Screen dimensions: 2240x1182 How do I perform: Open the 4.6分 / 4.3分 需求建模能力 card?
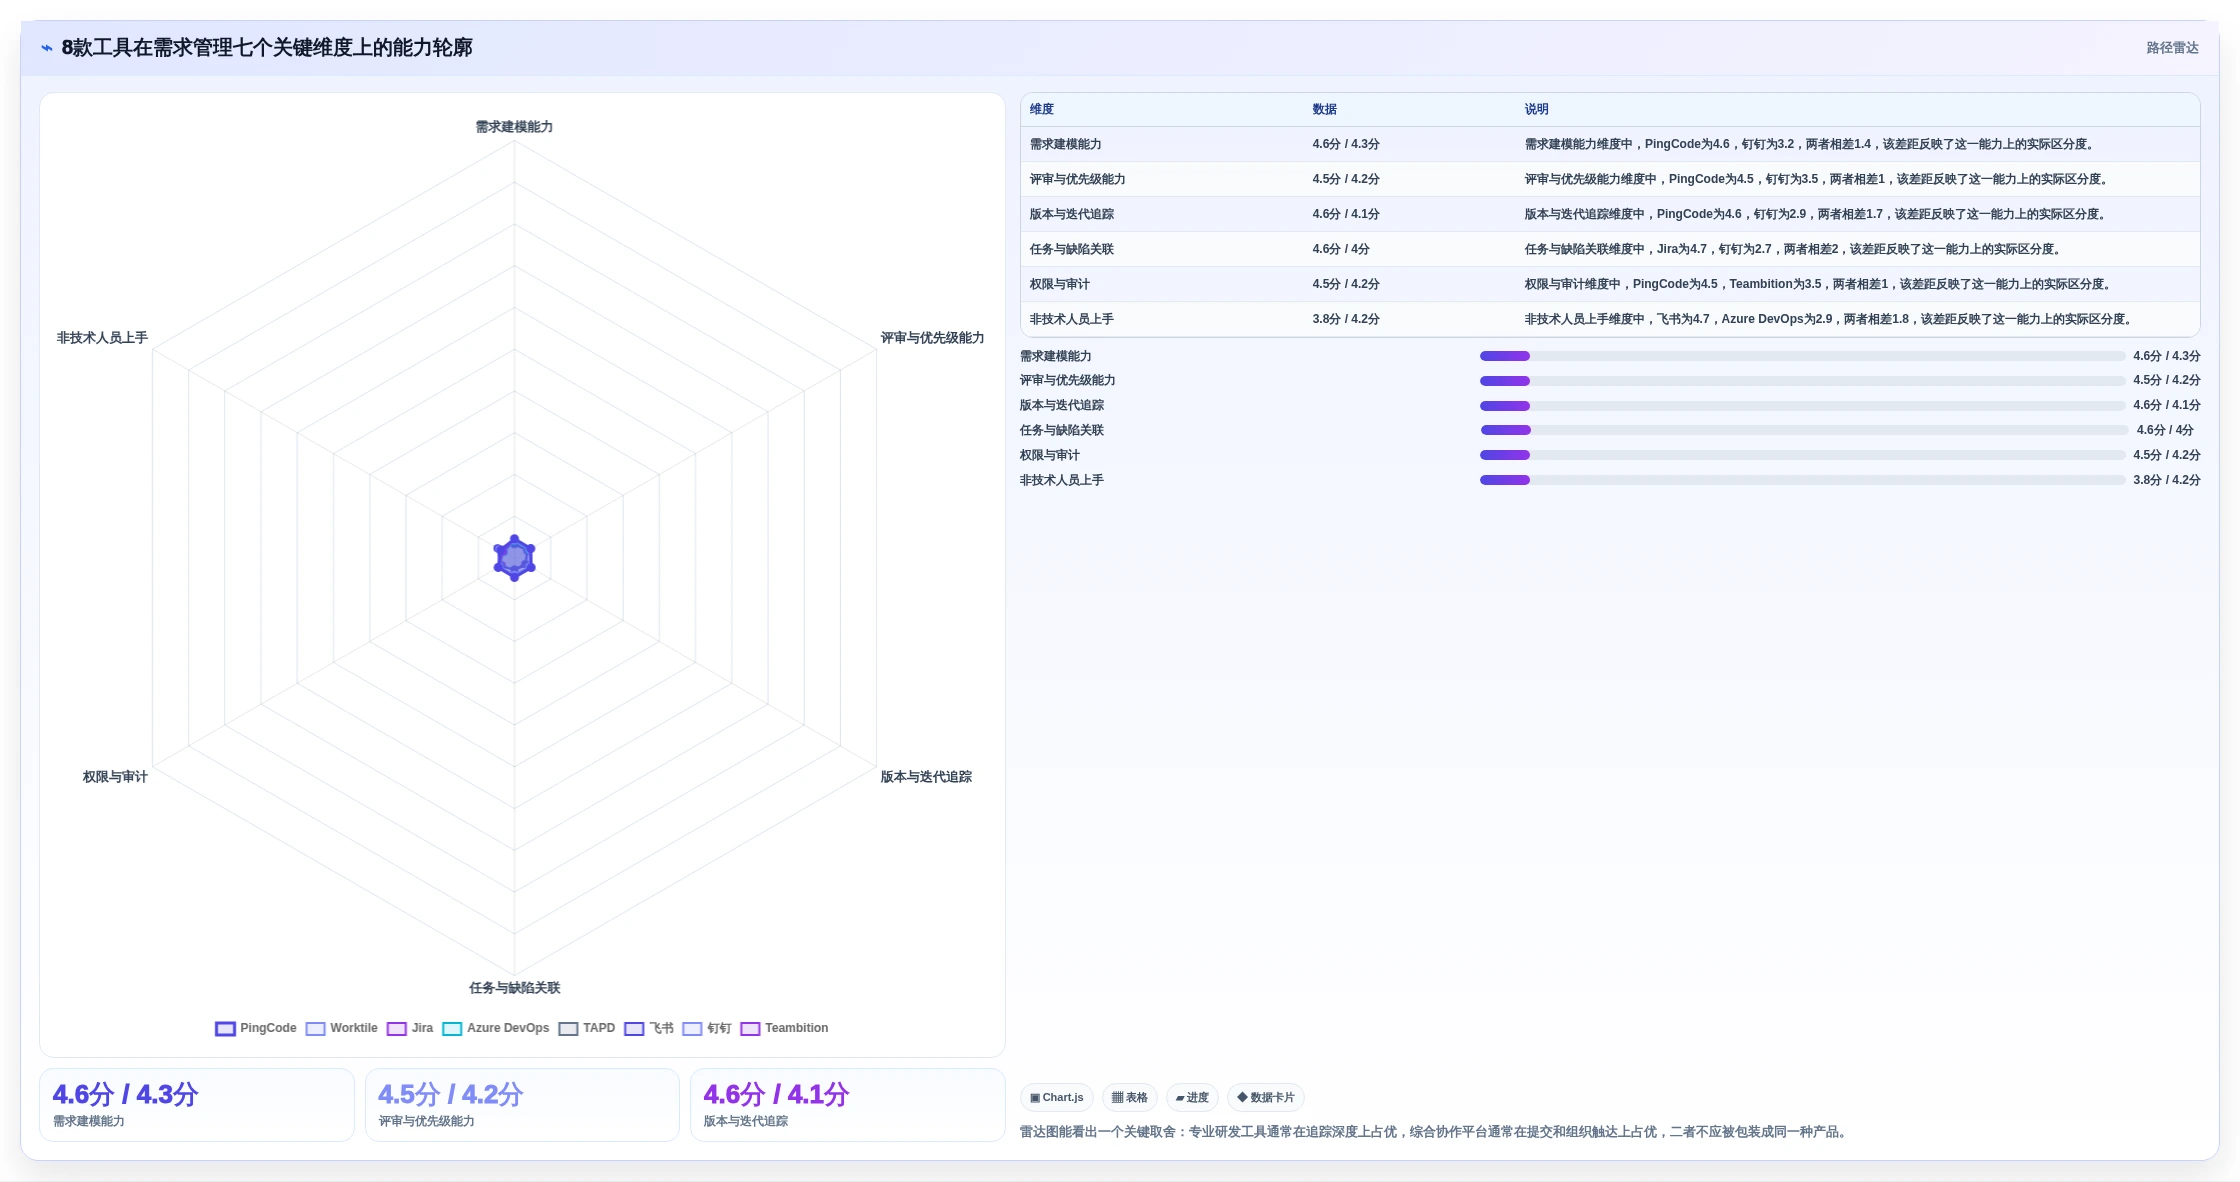pos(197,1105)
